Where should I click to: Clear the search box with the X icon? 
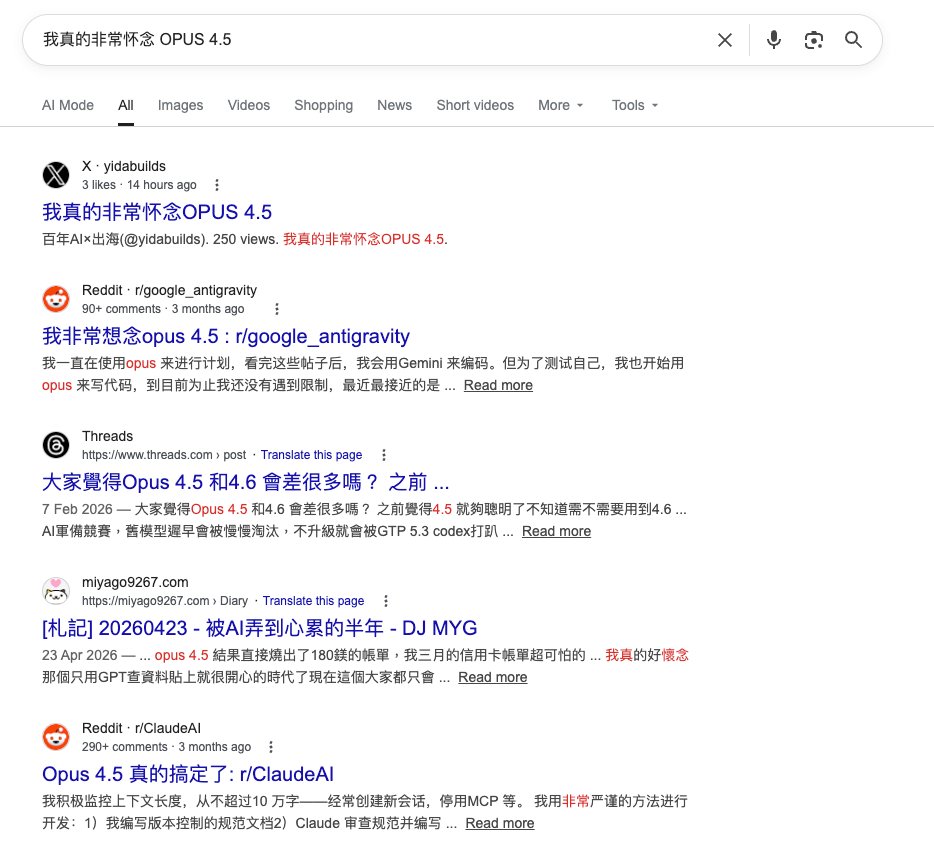click(x=725, y=40)
